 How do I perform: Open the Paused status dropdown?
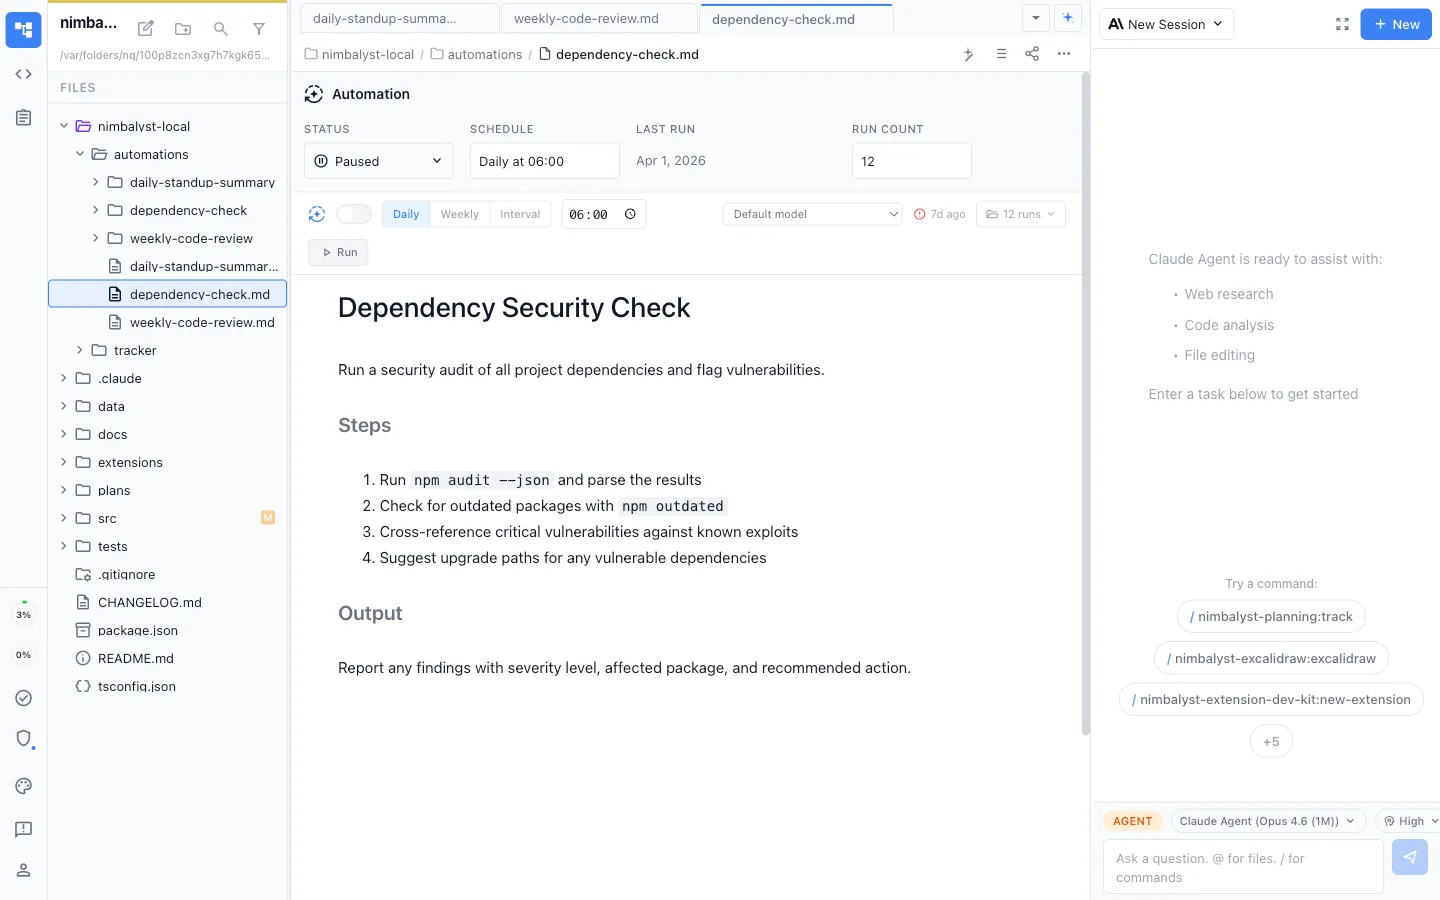(x=378, y=161)
